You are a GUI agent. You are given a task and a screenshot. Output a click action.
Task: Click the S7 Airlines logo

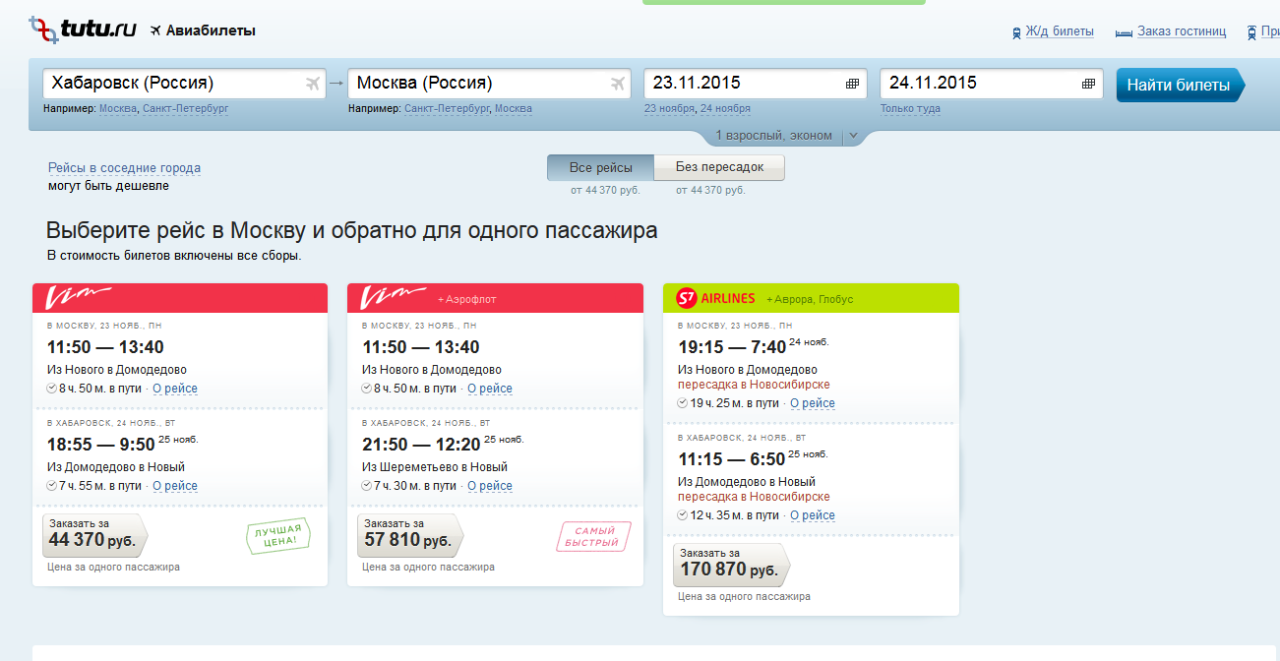pyautogui.click(x=715, y=298)
